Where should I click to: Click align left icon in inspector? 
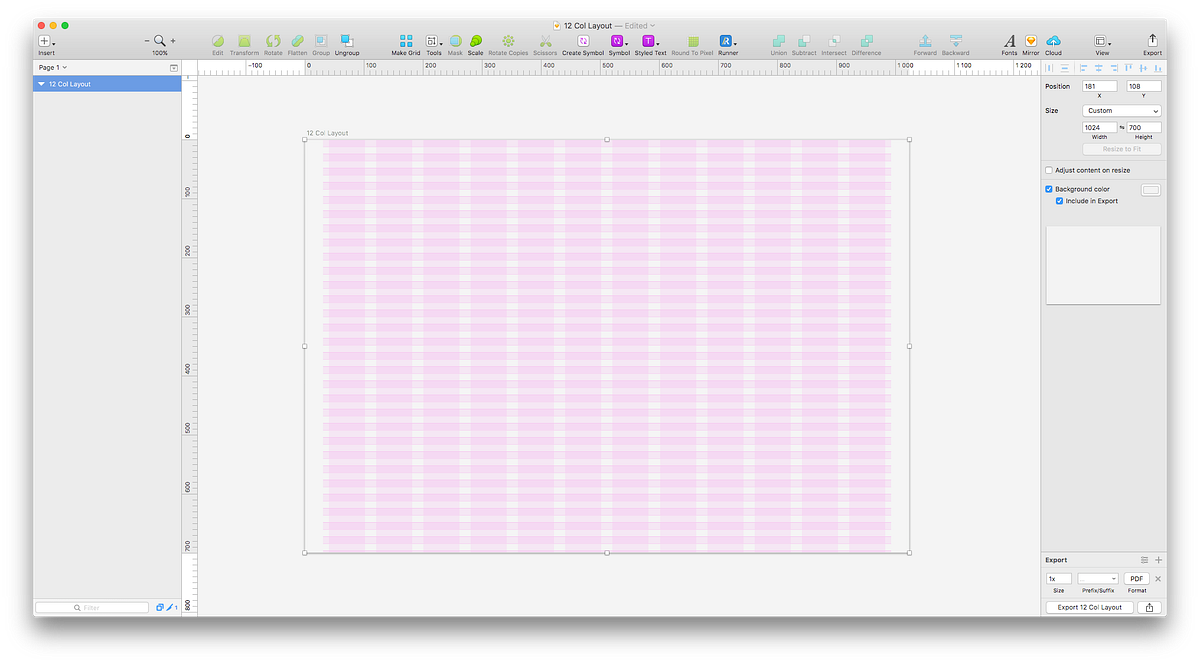click(1083, 68)
